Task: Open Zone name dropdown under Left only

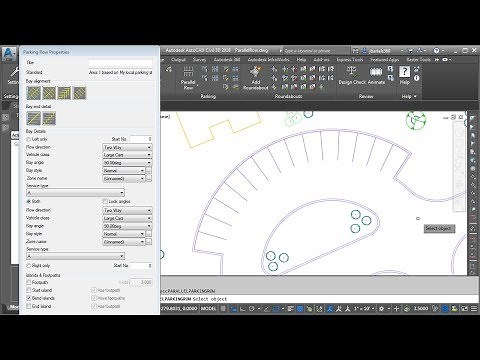Action: click(x=124, y=179)
